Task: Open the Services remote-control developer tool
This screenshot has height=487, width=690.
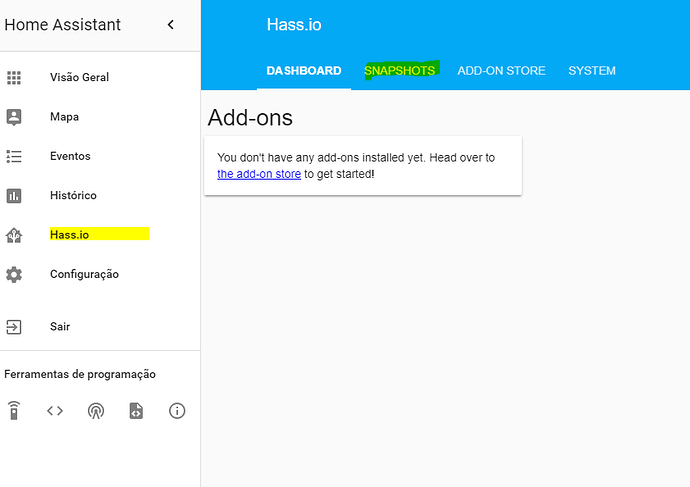Action: coord(14,411)
